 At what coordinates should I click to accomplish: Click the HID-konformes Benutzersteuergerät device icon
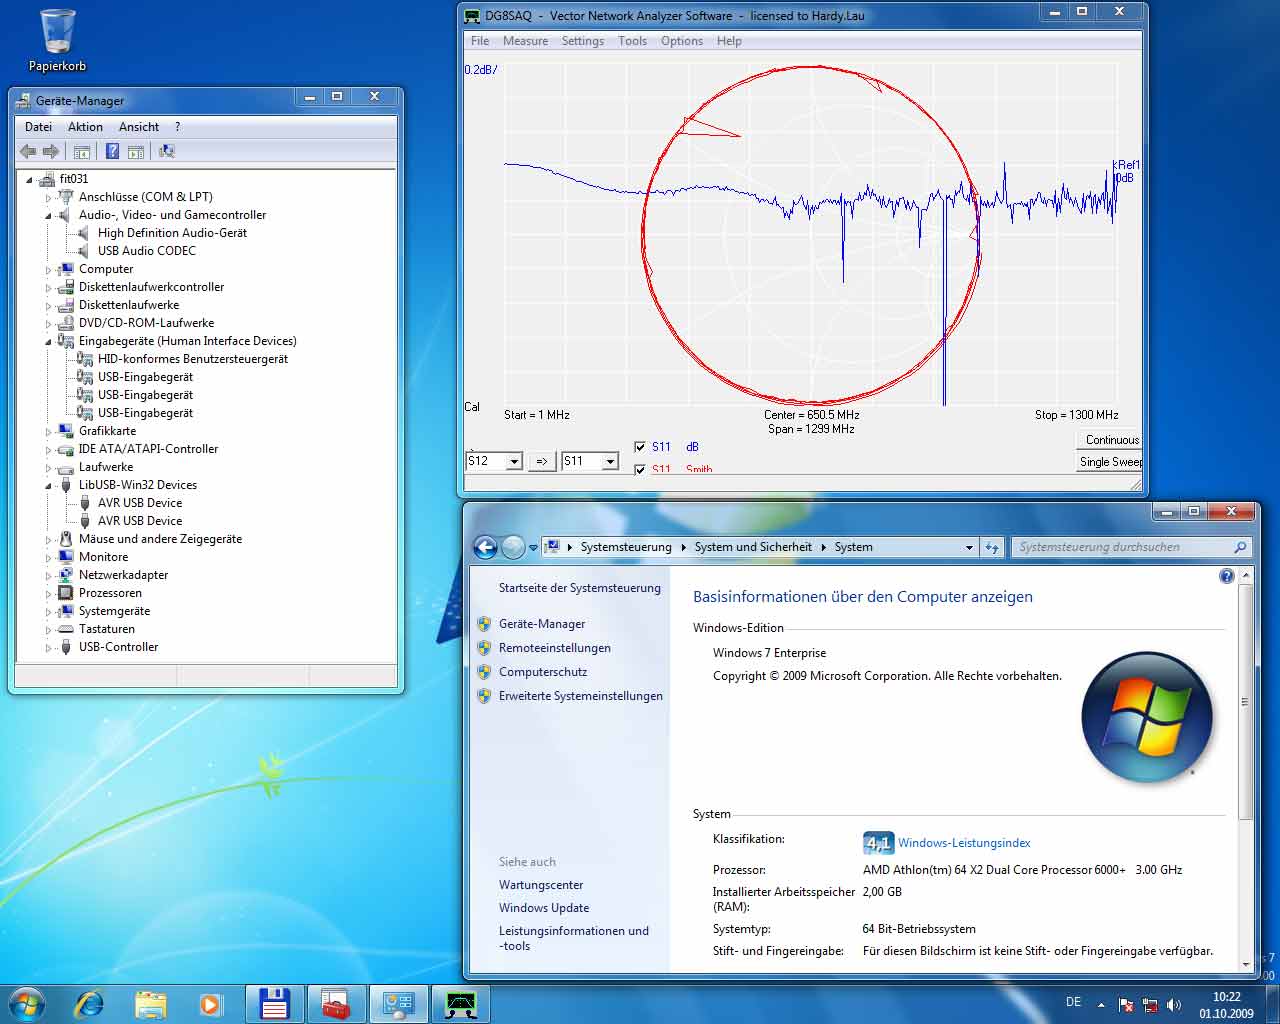[85, 359]
